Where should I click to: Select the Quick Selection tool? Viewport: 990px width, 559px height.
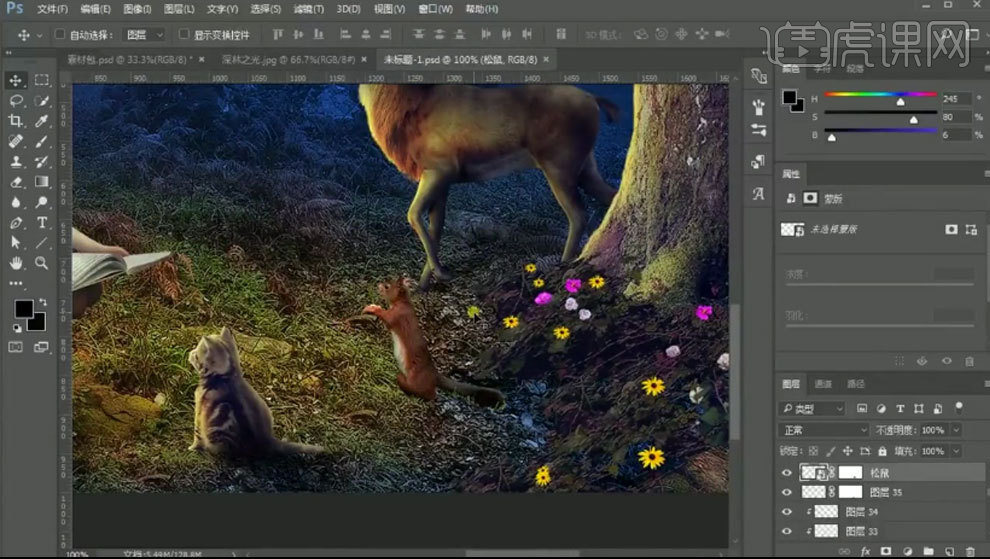(x=42, y=100)
